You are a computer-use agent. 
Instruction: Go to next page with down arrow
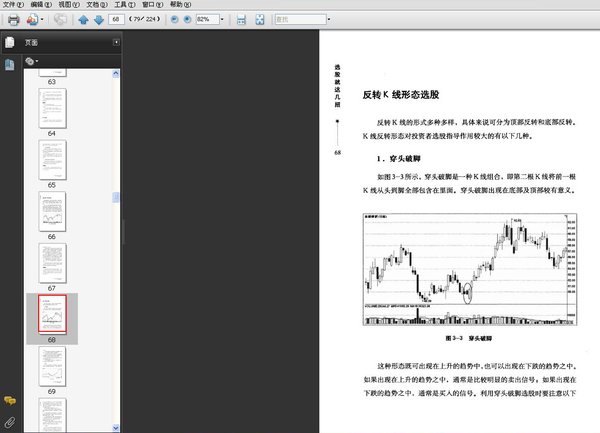click(x=99, y=20)
